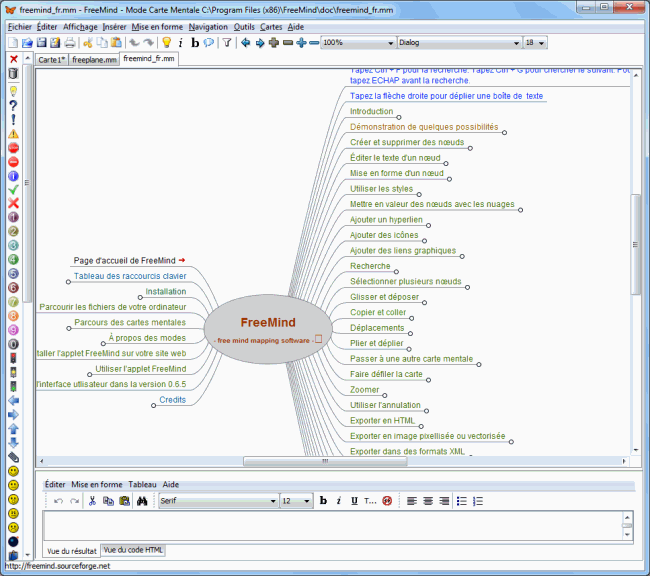Toggle bold in the note editor toolbar
Viewport: 650px width, 576px height.
click(x=323, y=501)
